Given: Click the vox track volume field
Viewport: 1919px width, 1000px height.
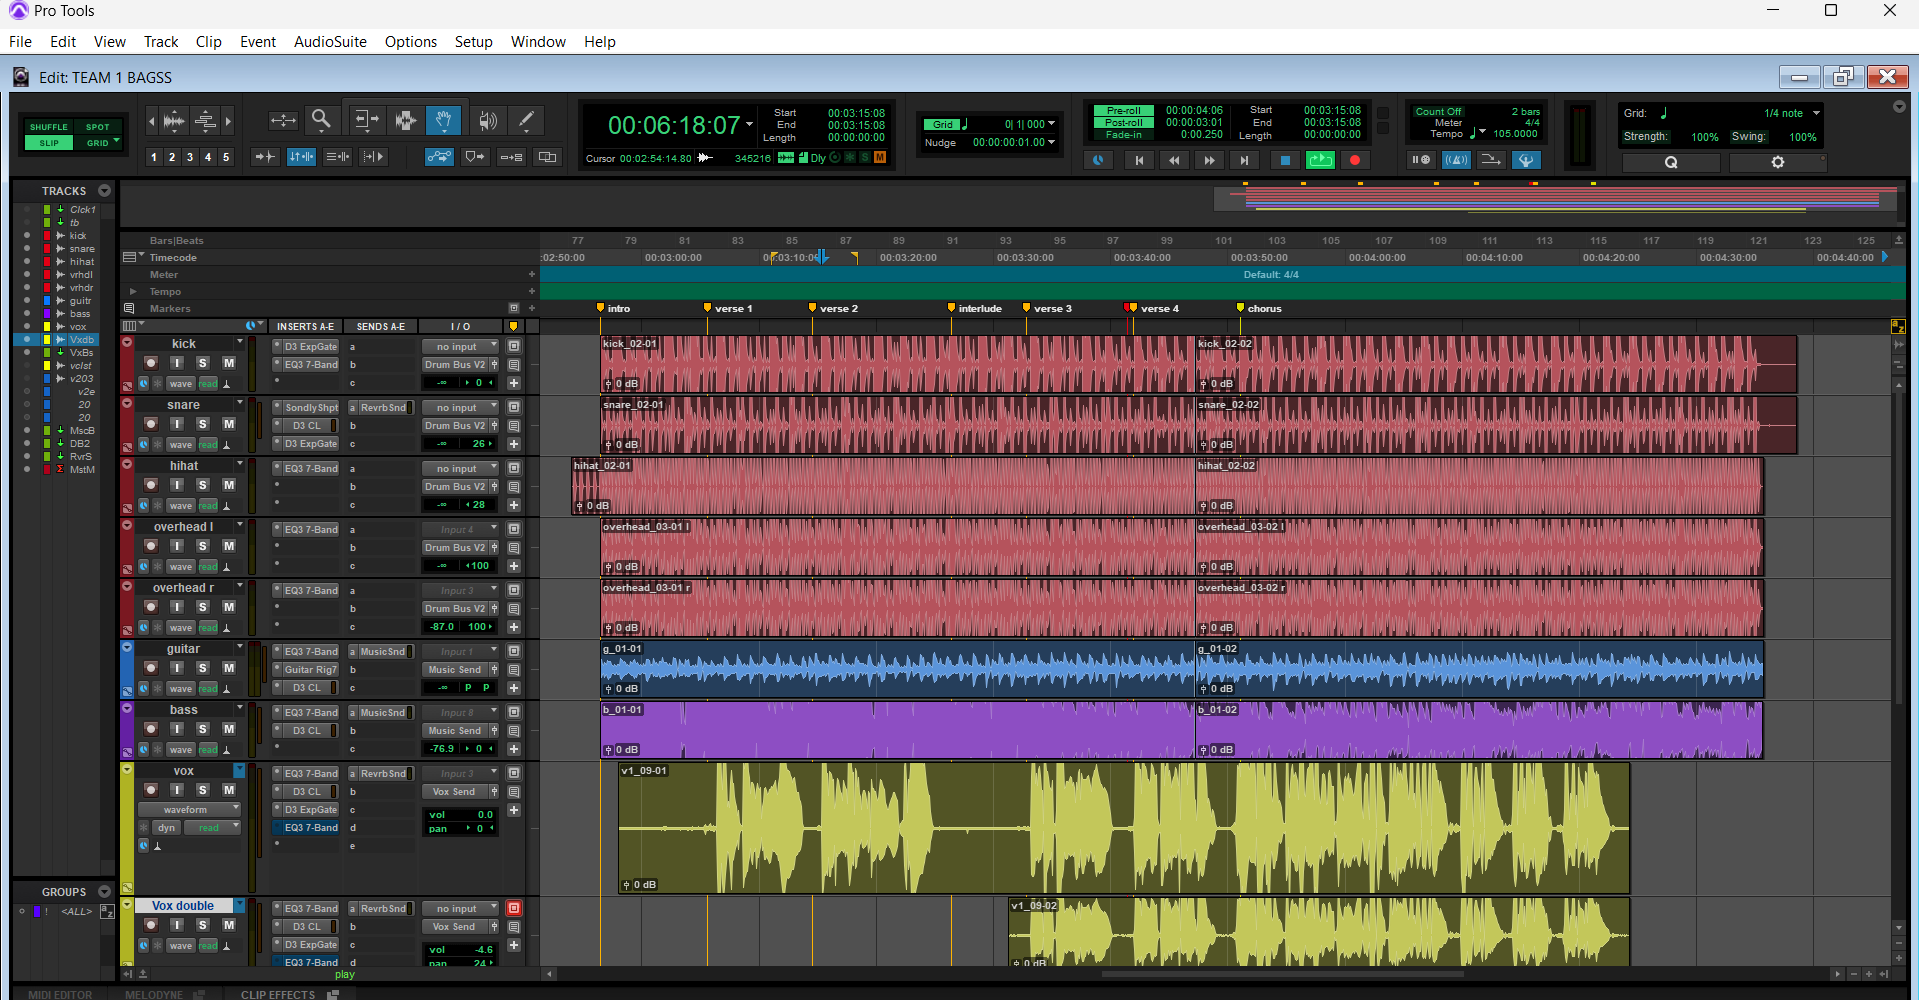Looking at the screenshot, I should (460, 814).
